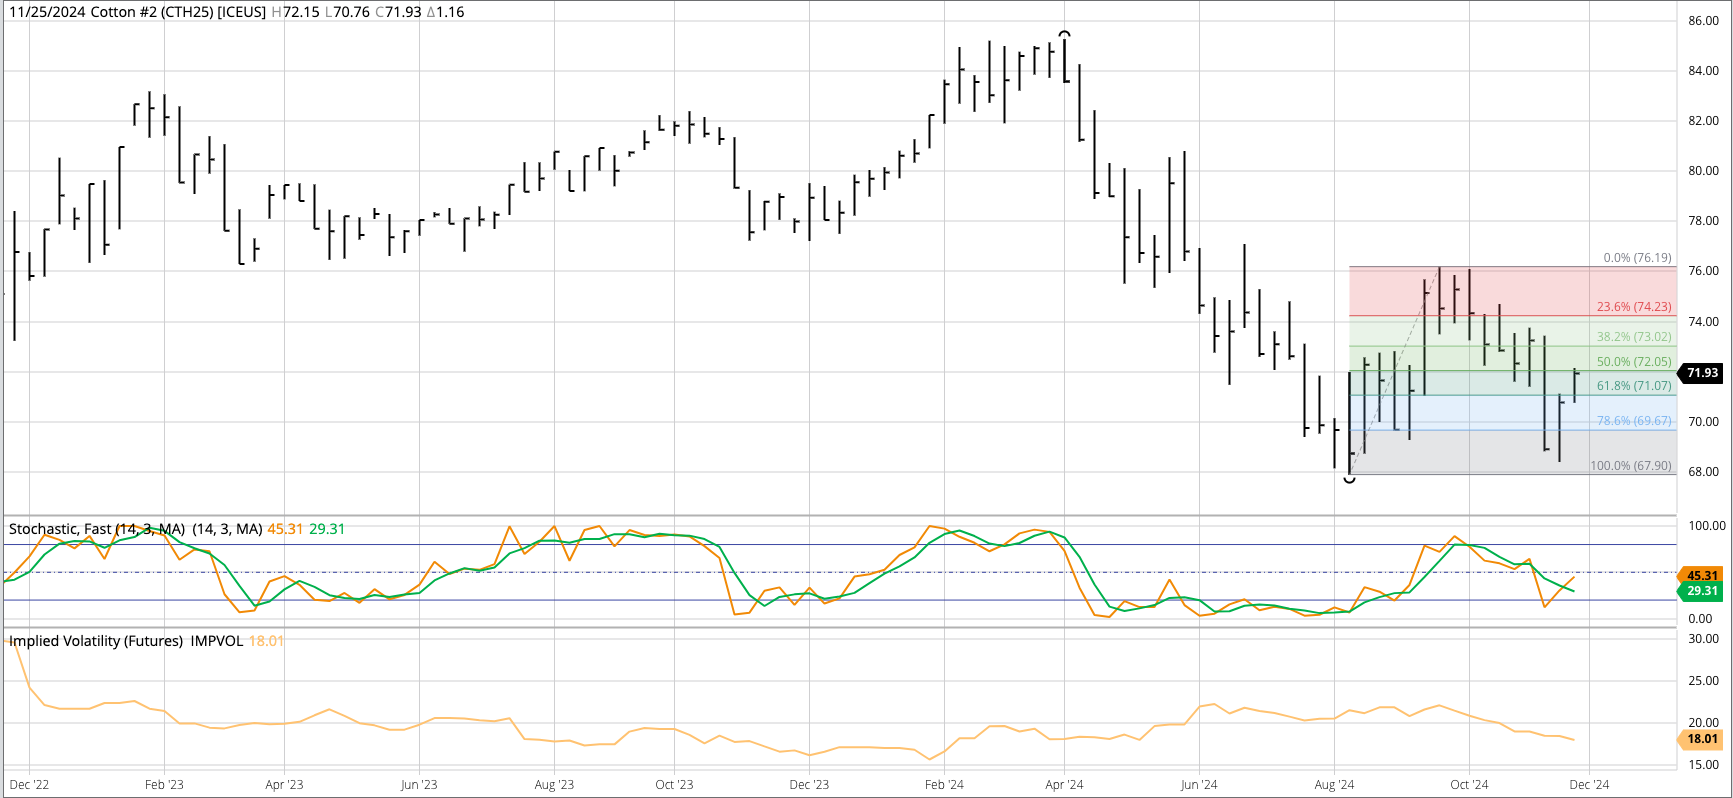
Task: Select the 100.0% (67.90) Fibonacci level label
Action: (1630, 466)
